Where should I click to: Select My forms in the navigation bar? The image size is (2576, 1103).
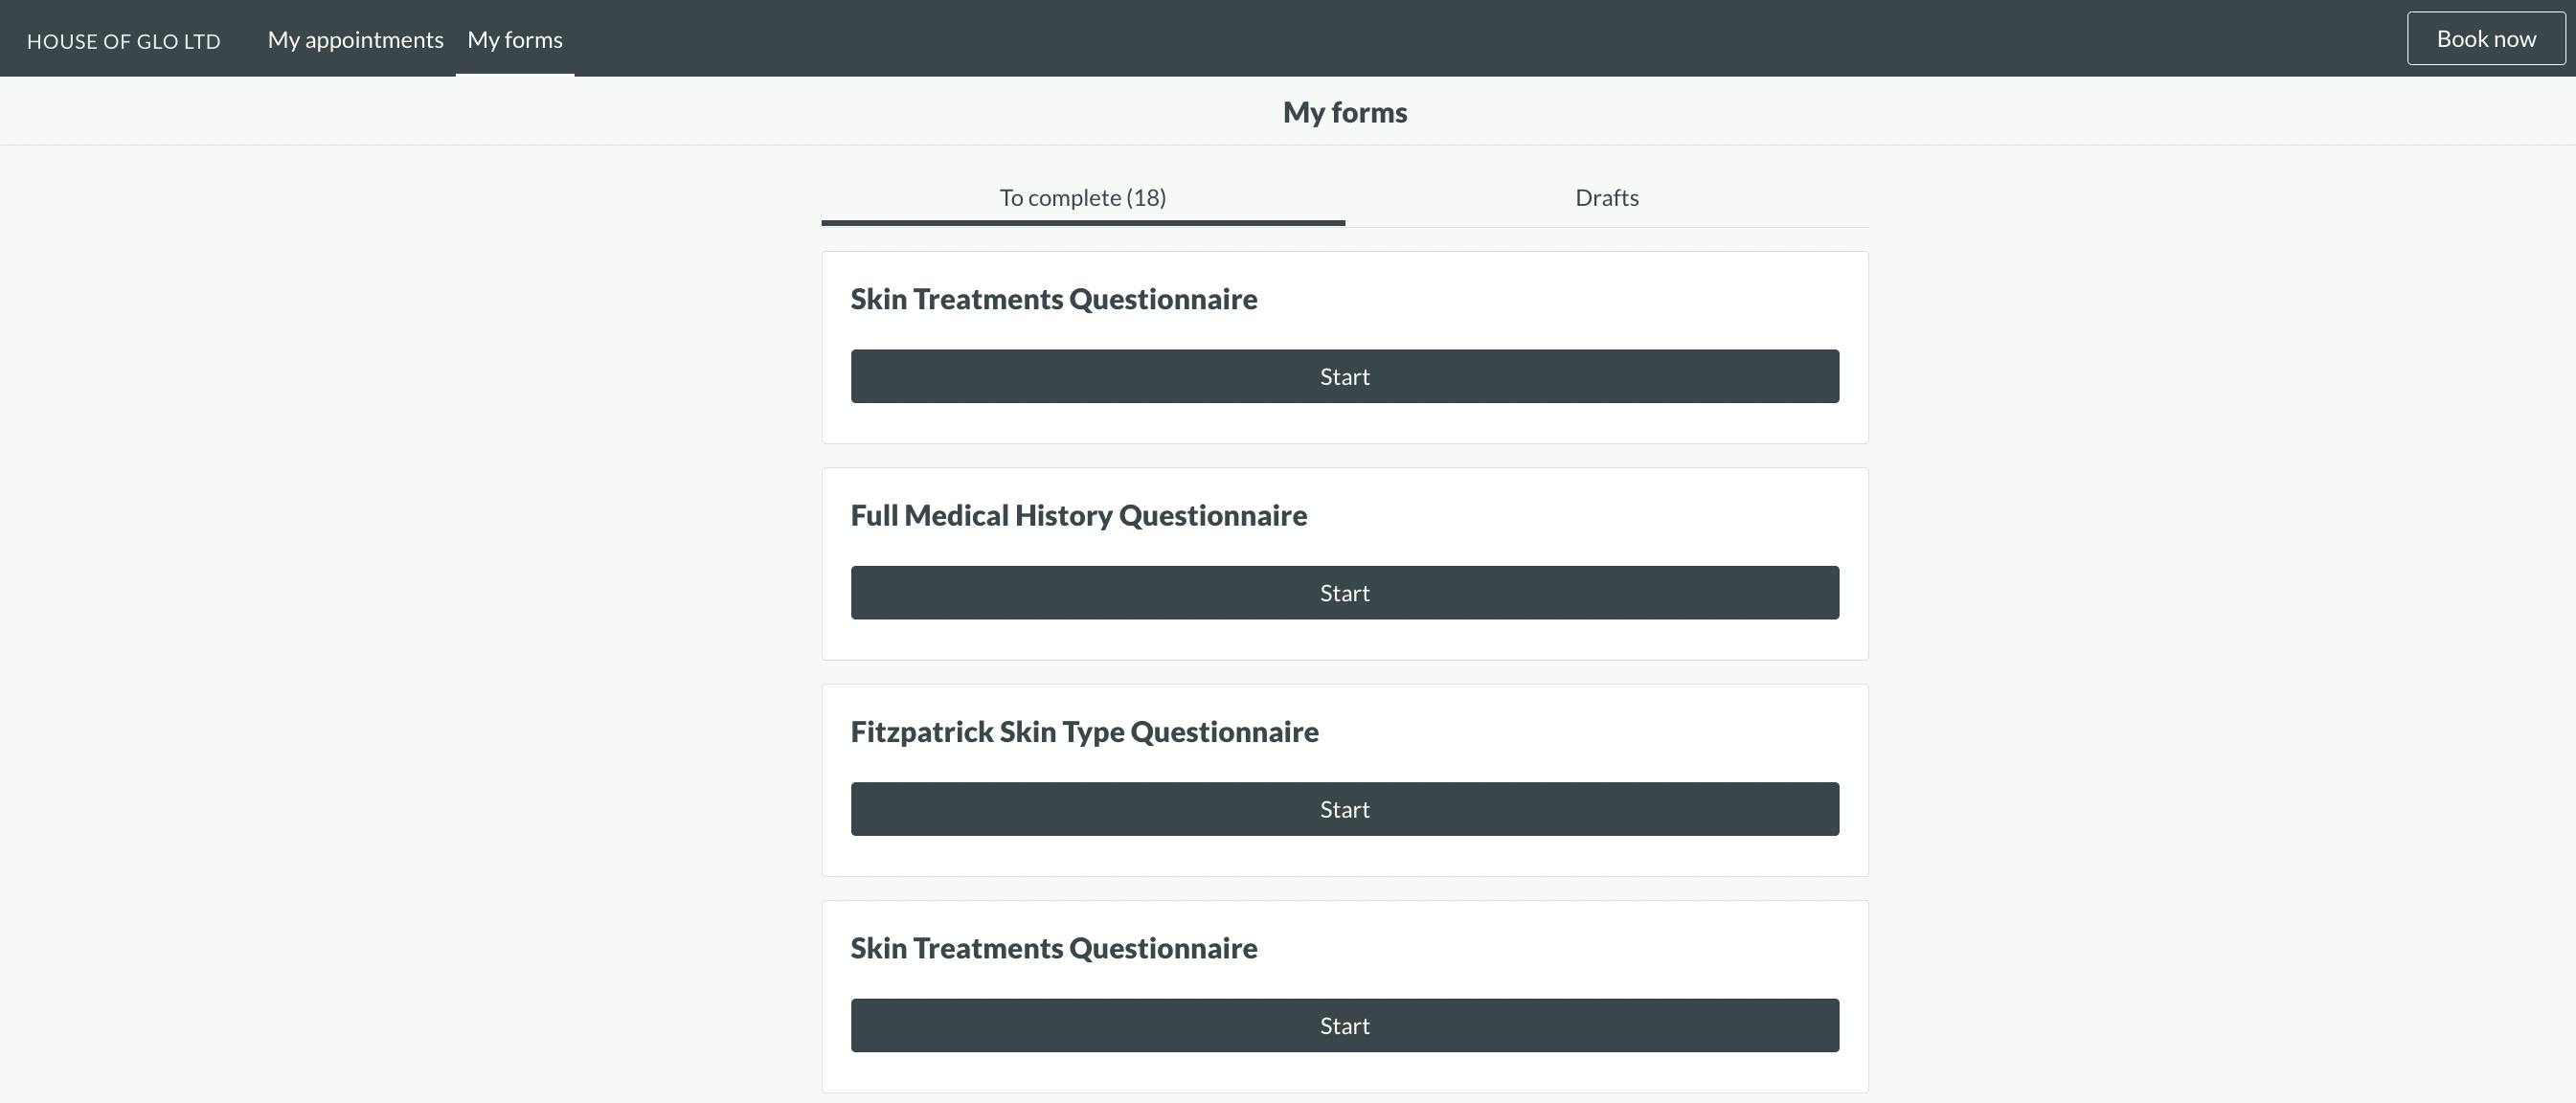click(x=514, y=39)
